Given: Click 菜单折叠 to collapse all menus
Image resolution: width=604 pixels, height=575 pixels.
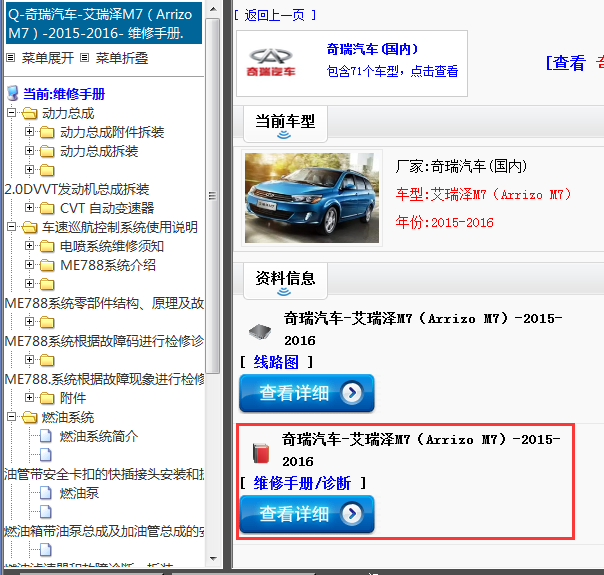Looking at the screenshot, I should pyautogui.click(x=122, y=58).
